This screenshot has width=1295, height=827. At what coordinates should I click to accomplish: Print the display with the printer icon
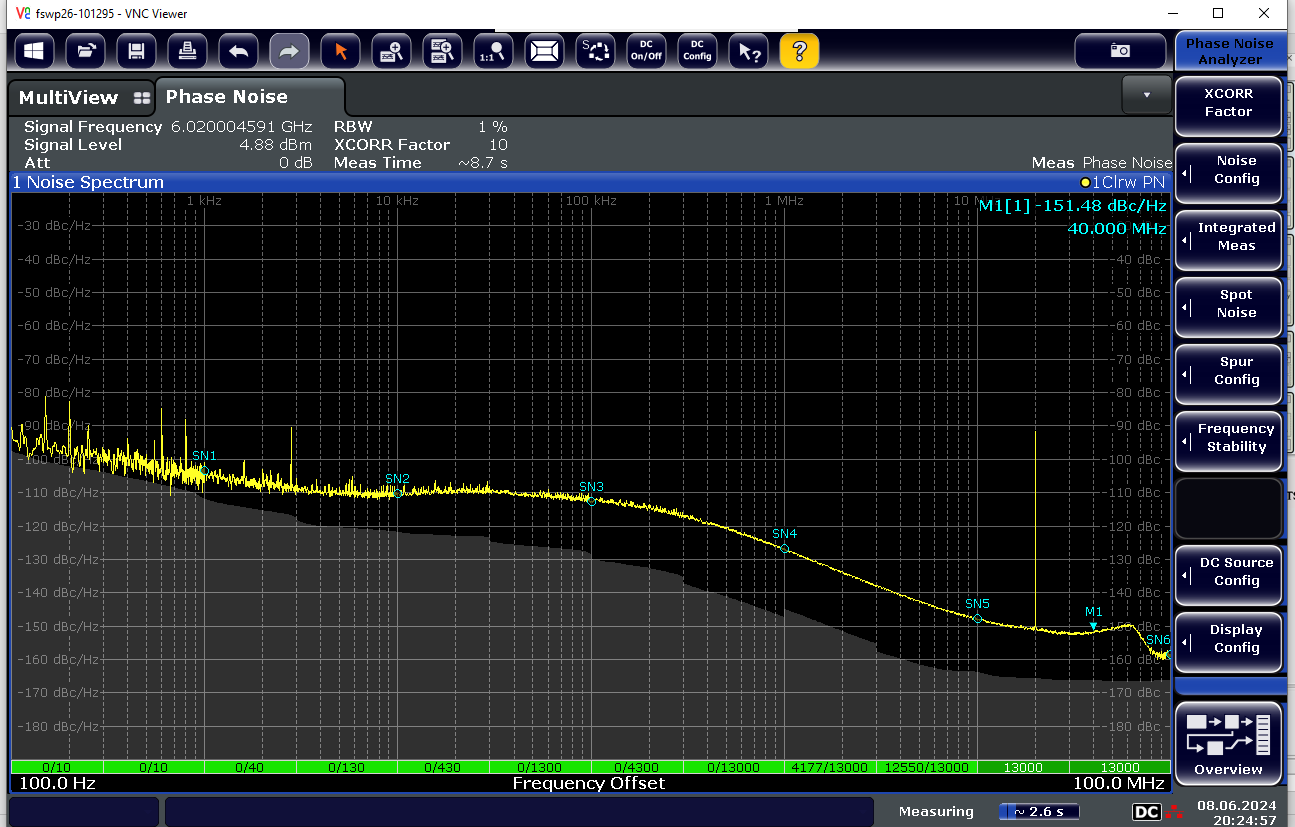[x=187, y=51]
